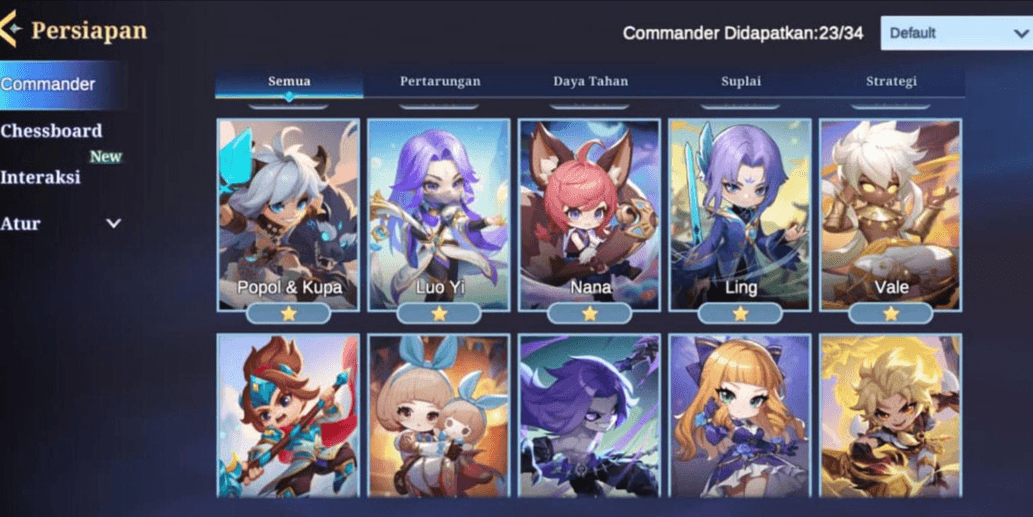Open the Default sort dropdown
The width and height of the screenshot is (1033, 517).
957,33
